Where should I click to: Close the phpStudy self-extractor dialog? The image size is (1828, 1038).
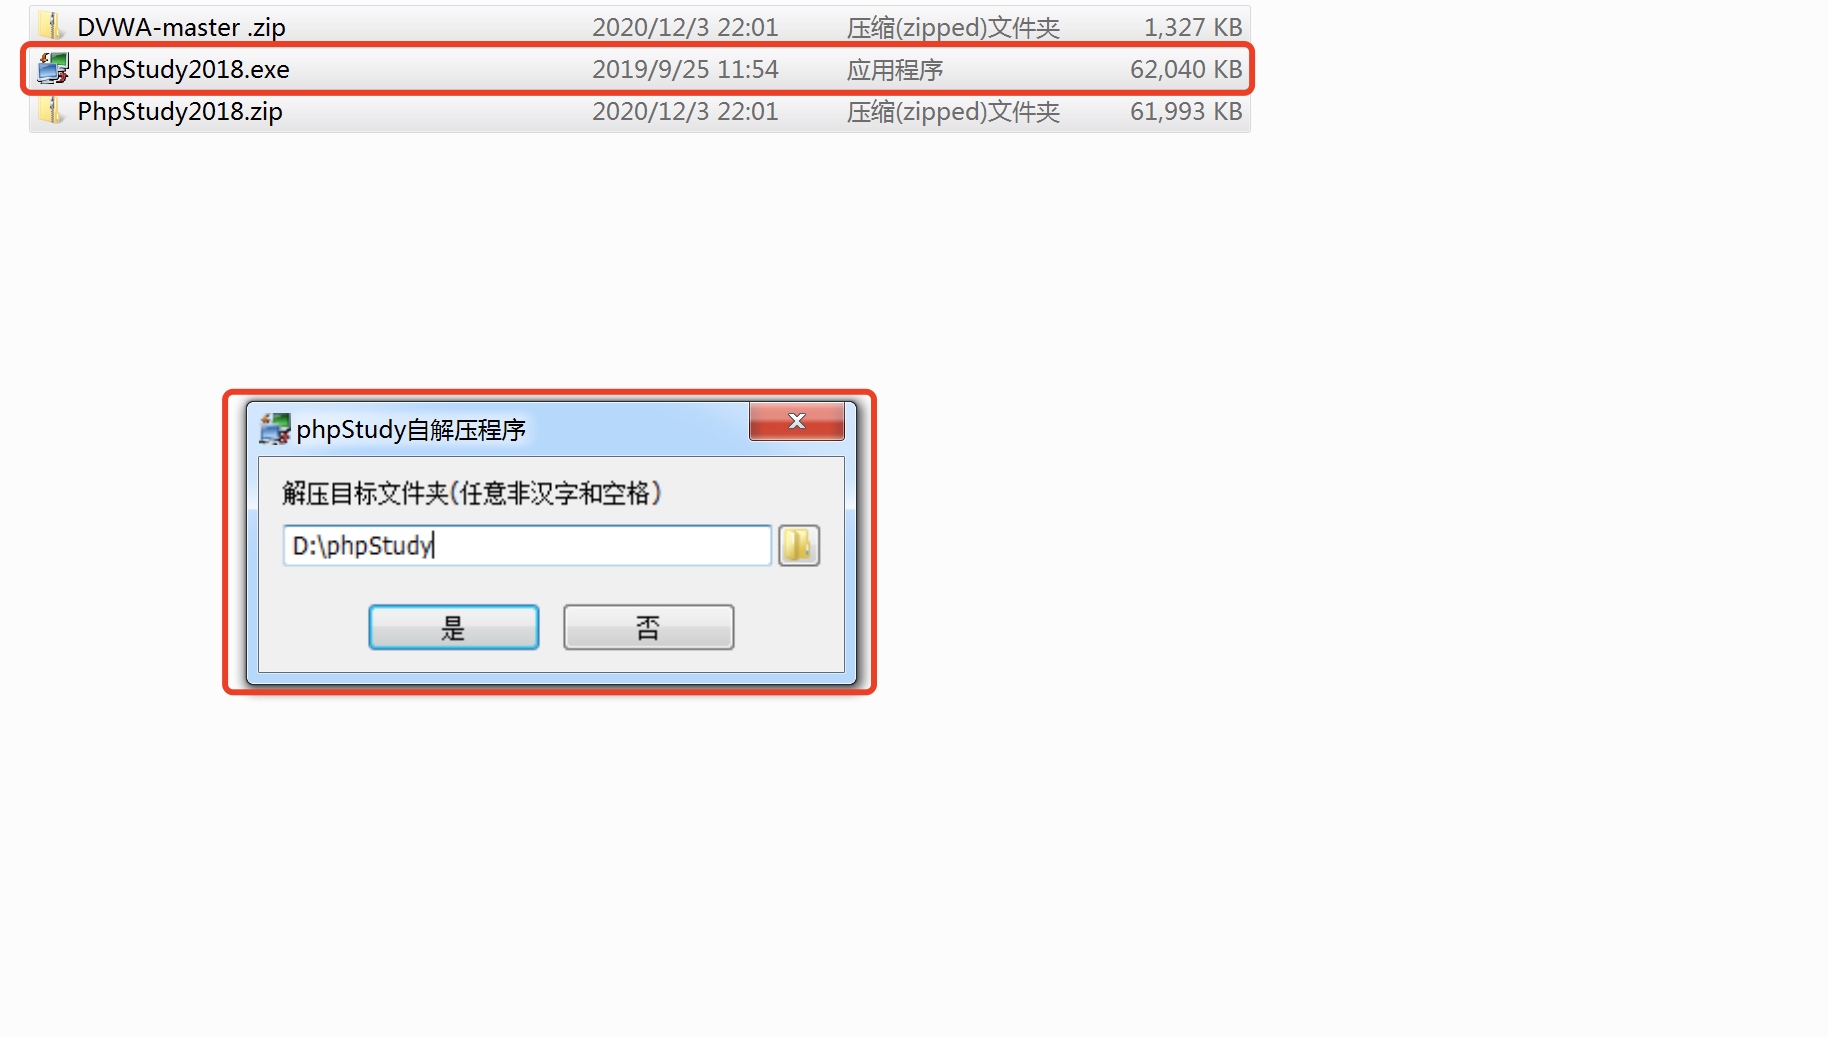tap(797, 421)
